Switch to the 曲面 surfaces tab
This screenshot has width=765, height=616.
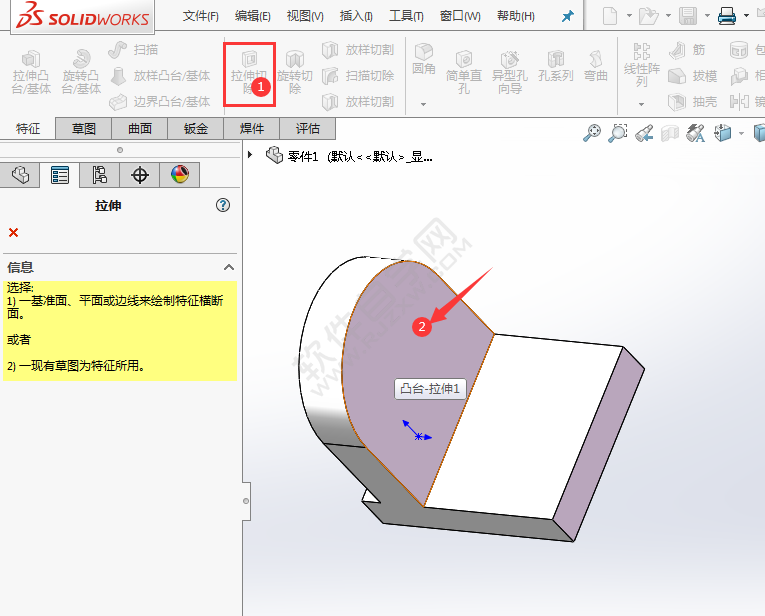coord(140,129)
